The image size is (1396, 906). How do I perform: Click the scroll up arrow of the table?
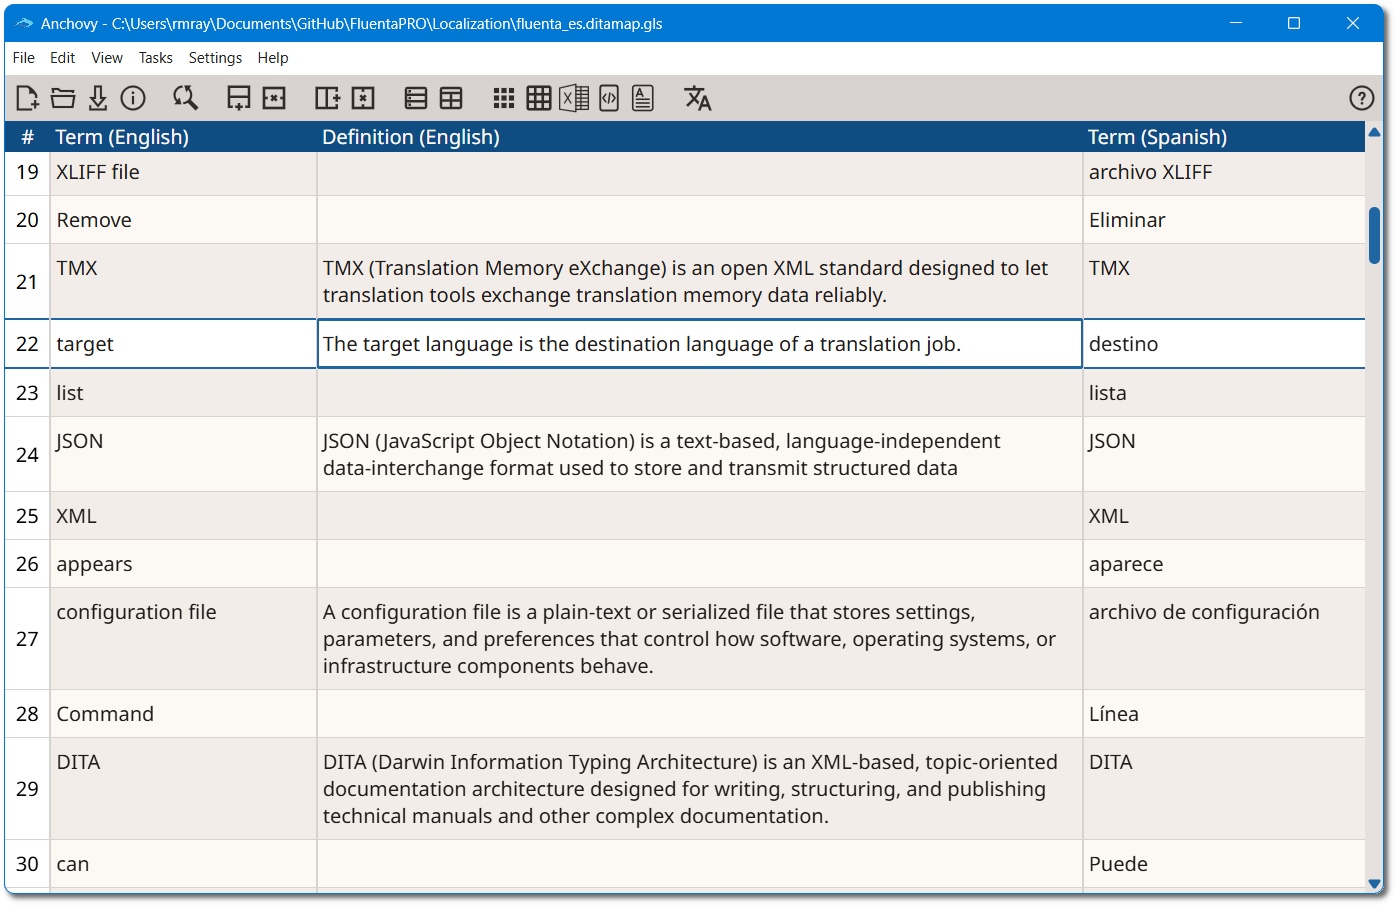[1374, 132]
